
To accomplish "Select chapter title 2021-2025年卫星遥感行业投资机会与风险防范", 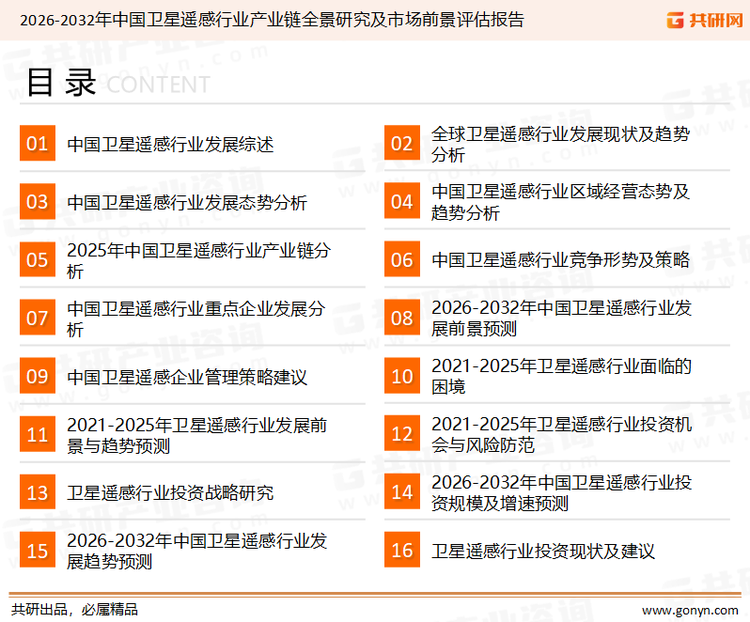I will click(x=562, y=434).
